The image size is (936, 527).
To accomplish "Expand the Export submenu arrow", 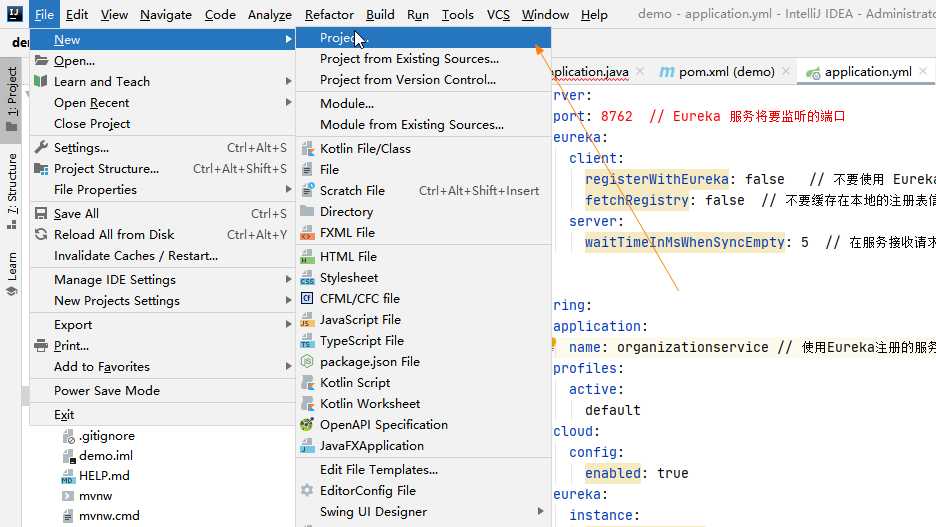I will [288, 325].
